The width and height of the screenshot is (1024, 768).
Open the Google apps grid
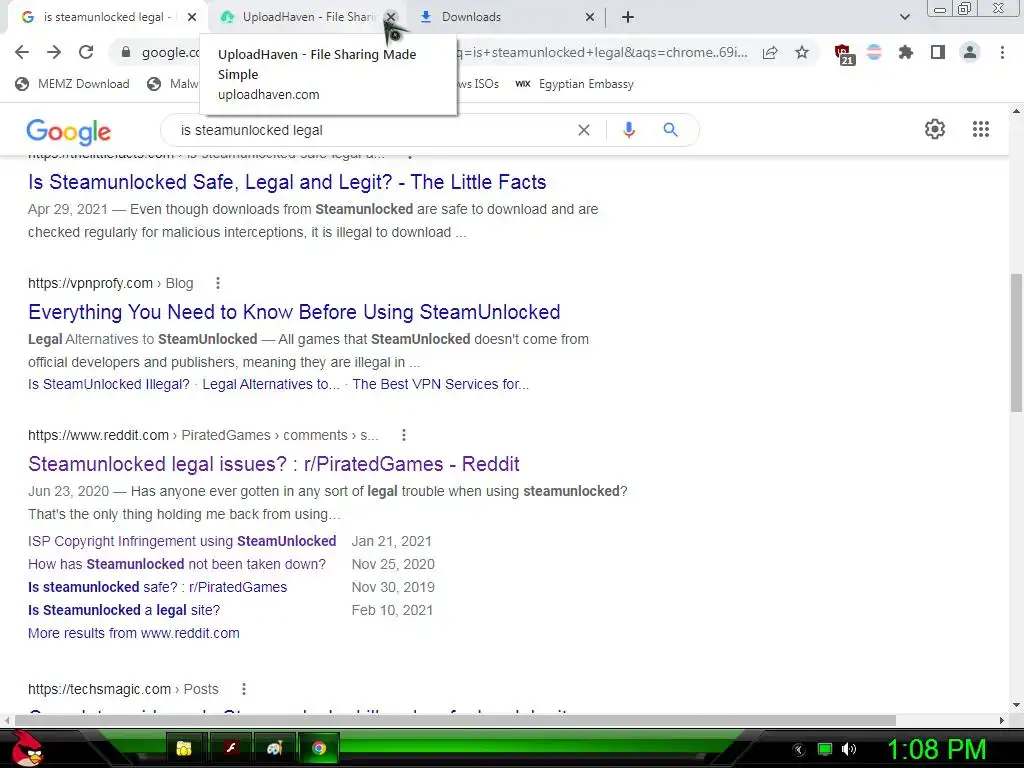click(x=980, y=129)
